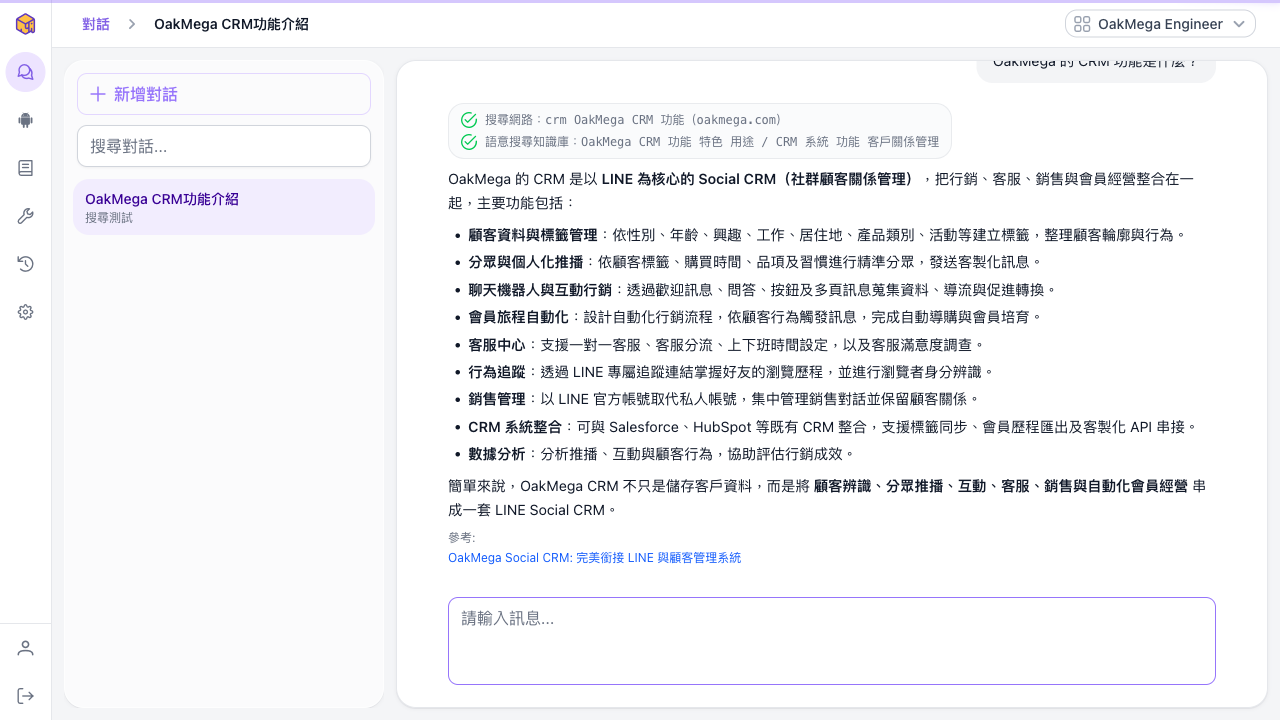The height and width of the screenshot is (720, 1280).
Task: Click the breadcrumb title OakMega CRM功能介紹
Action: click(231, 24)
